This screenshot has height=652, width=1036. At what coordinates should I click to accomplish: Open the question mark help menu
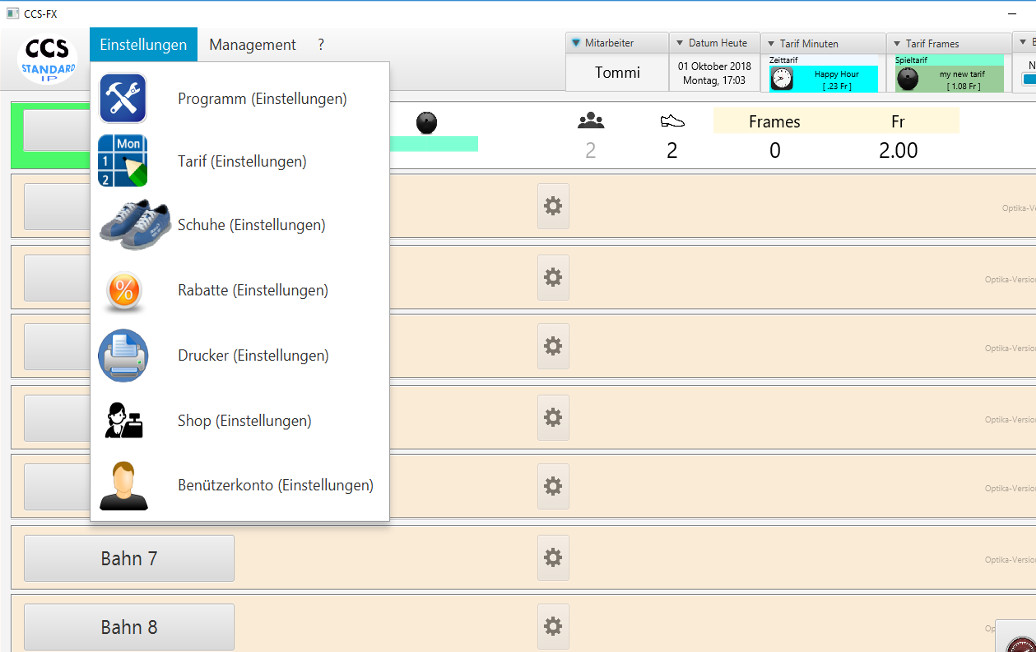coord(321,45)
